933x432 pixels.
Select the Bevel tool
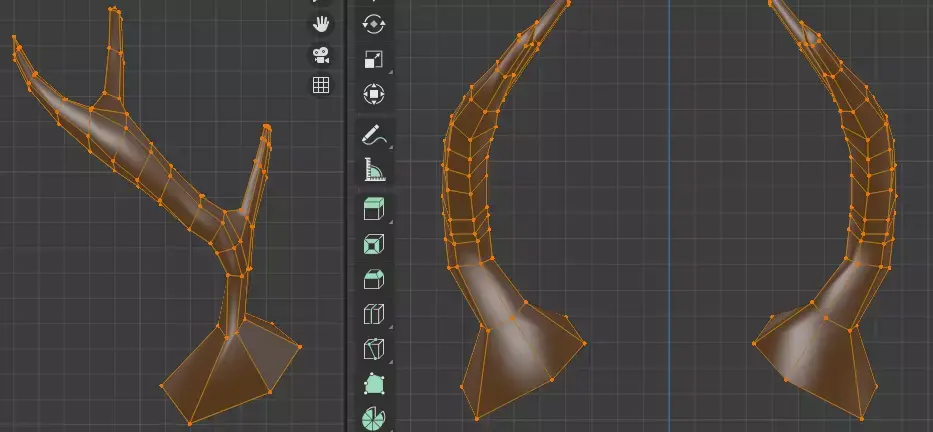click(x=374, y=279)
